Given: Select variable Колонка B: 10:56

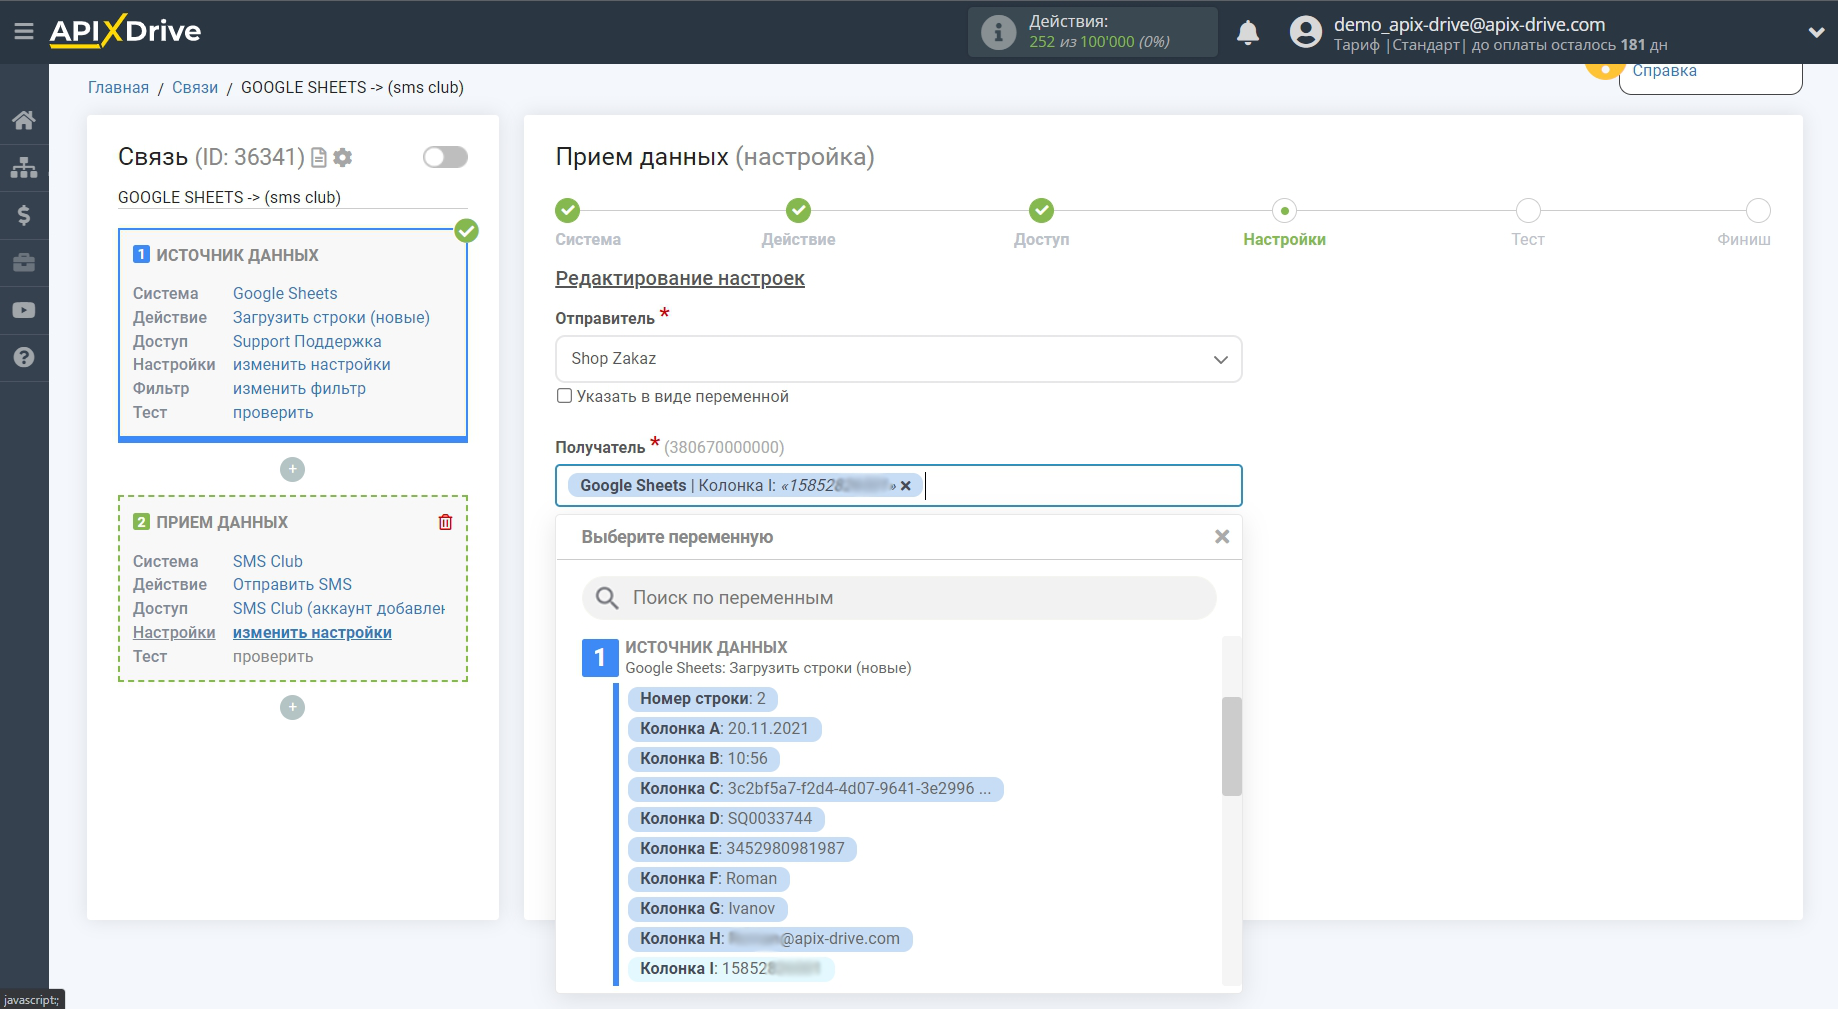Looking at the screenshot, I should click(x=704, y=759).
